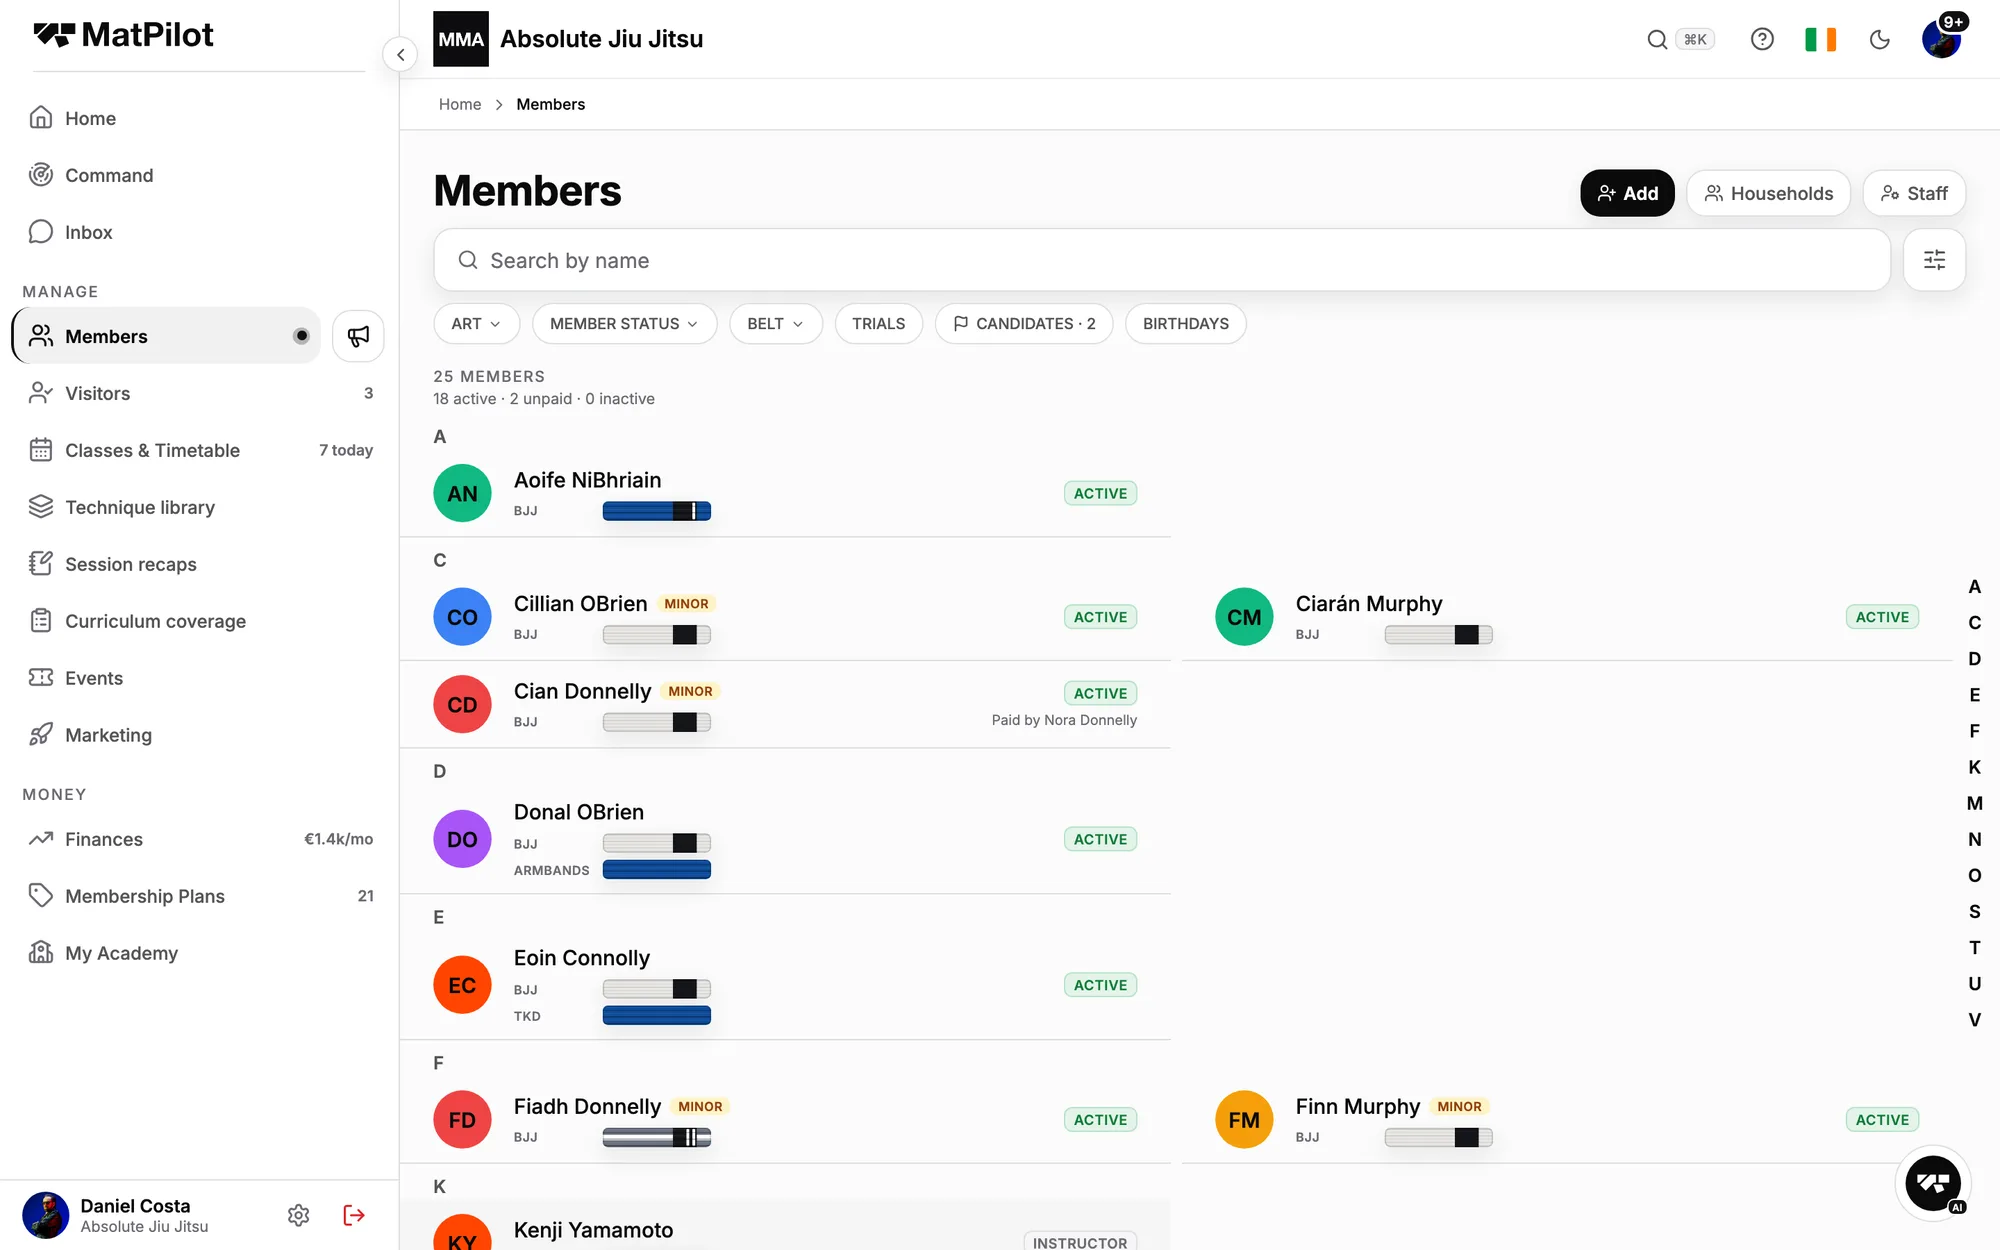Image resolution: width=2000 pixels, height=1250 pixels.
Task: Expand the Art filter dropdown
Action: tap(476, 324)
